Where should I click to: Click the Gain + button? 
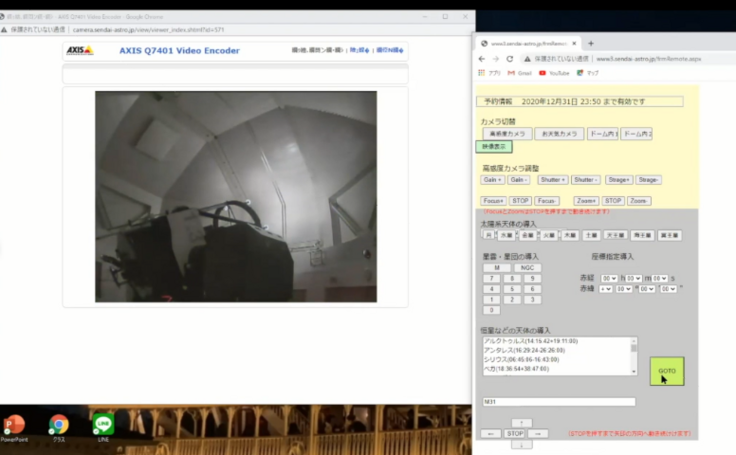[x=493, y=180]
